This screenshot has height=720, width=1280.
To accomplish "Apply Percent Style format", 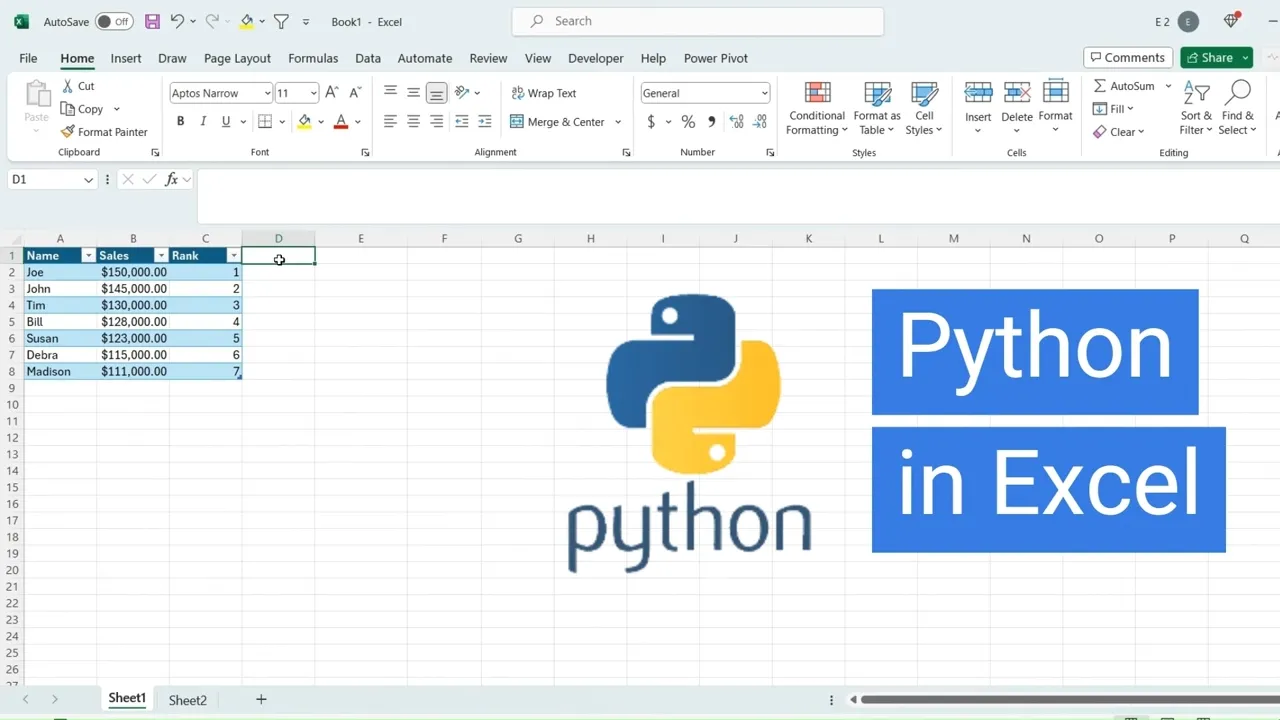I will (688, 122).
